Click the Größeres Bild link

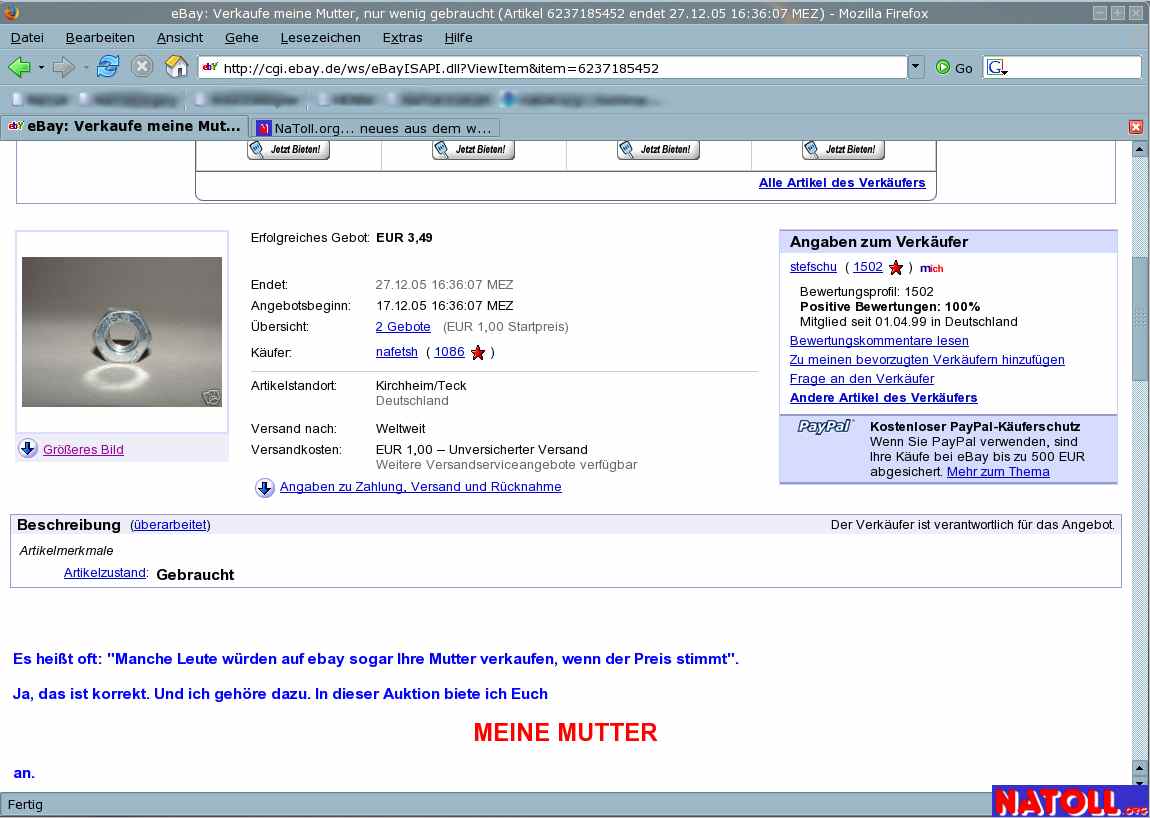point(84,450)
